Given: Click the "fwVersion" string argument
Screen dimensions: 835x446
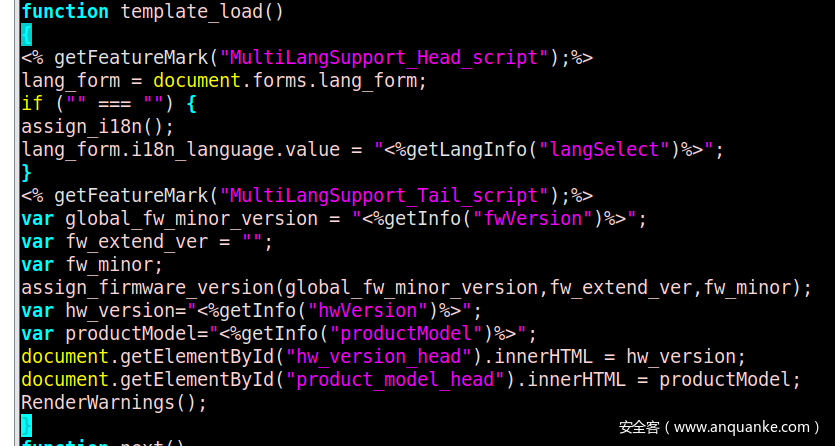Looking at the screenshot, I should point(527,219).
